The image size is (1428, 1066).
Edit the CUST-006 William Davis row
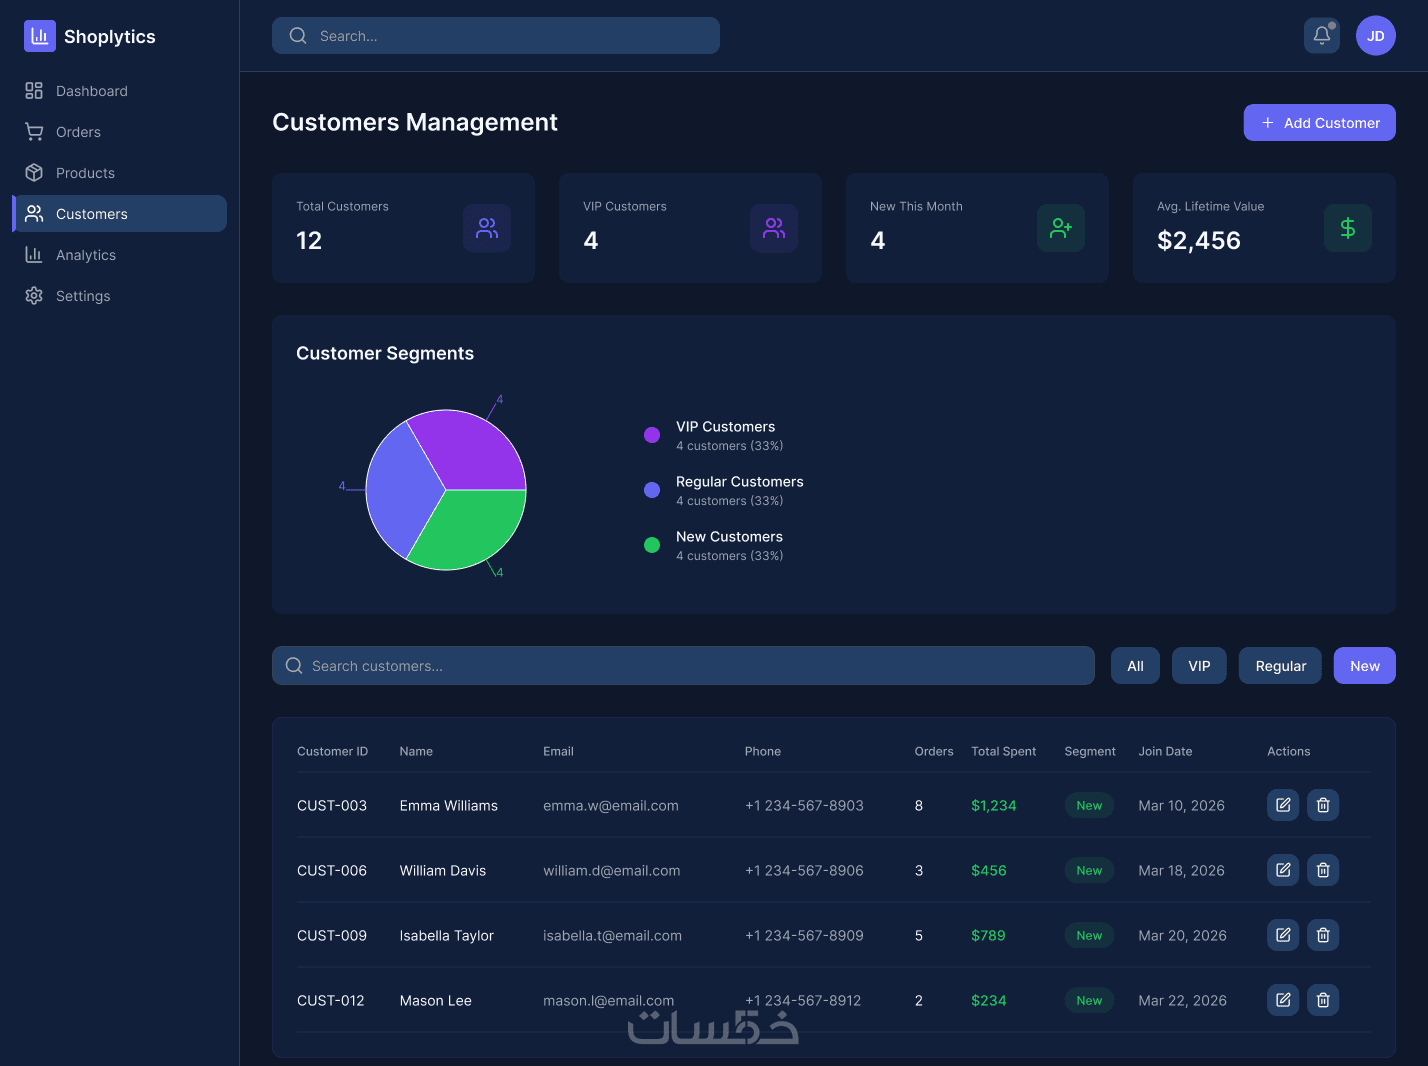pos(1283,870)
